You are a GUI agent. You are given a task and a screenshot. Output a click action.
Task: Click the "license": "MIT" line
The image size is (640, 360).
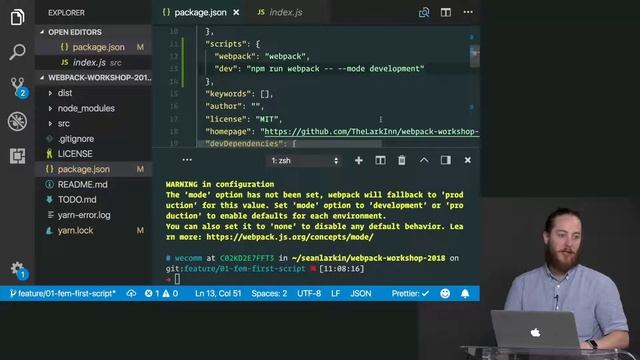[x=244, y=119]
